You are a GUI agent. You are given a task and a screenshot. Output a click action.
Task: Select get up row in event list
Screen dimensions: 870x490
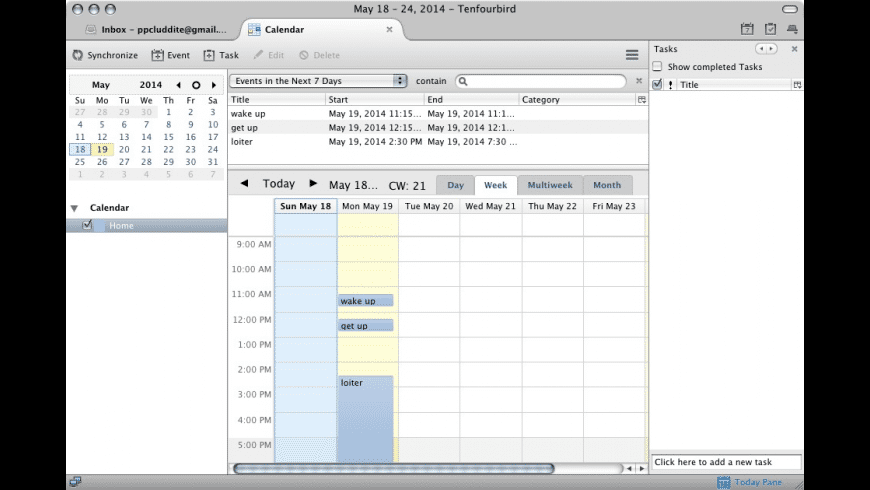(438, 128)
